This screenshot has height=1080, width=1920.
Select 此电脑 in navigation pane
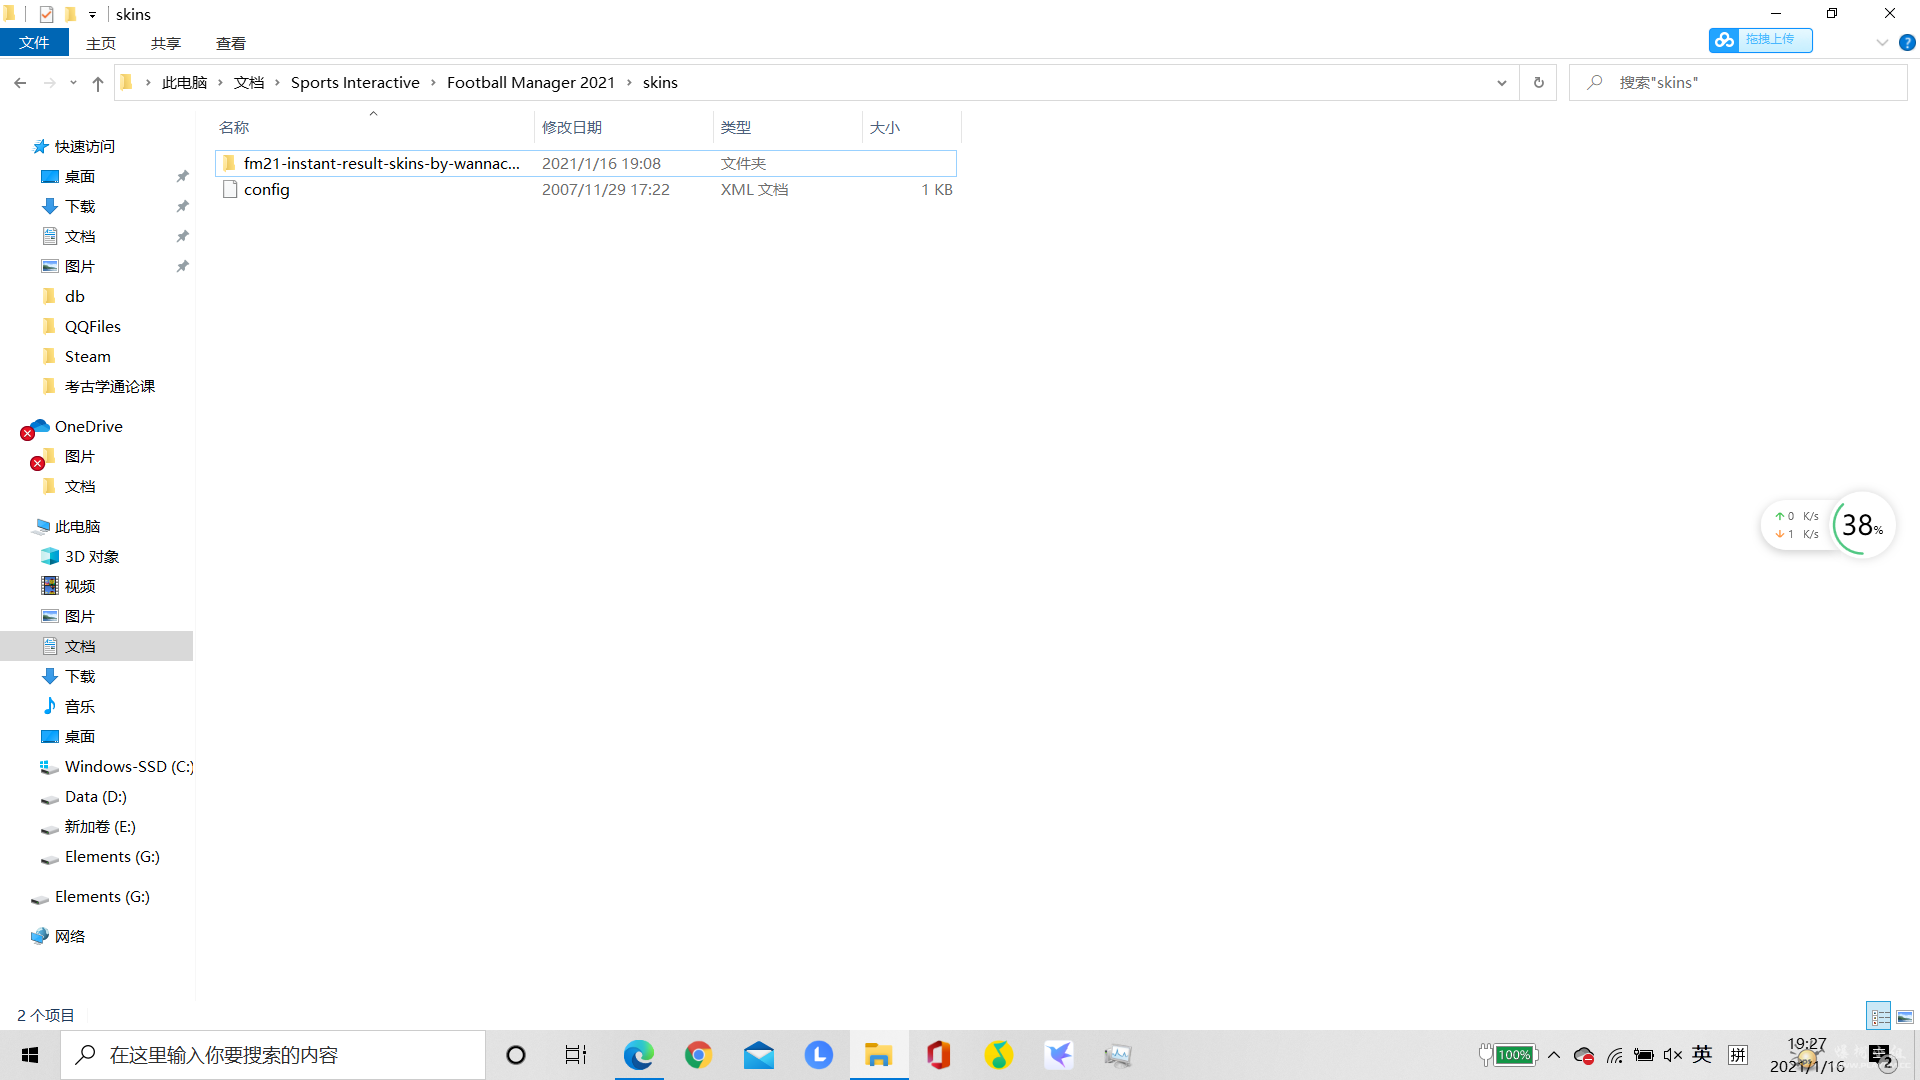(77, 527)
